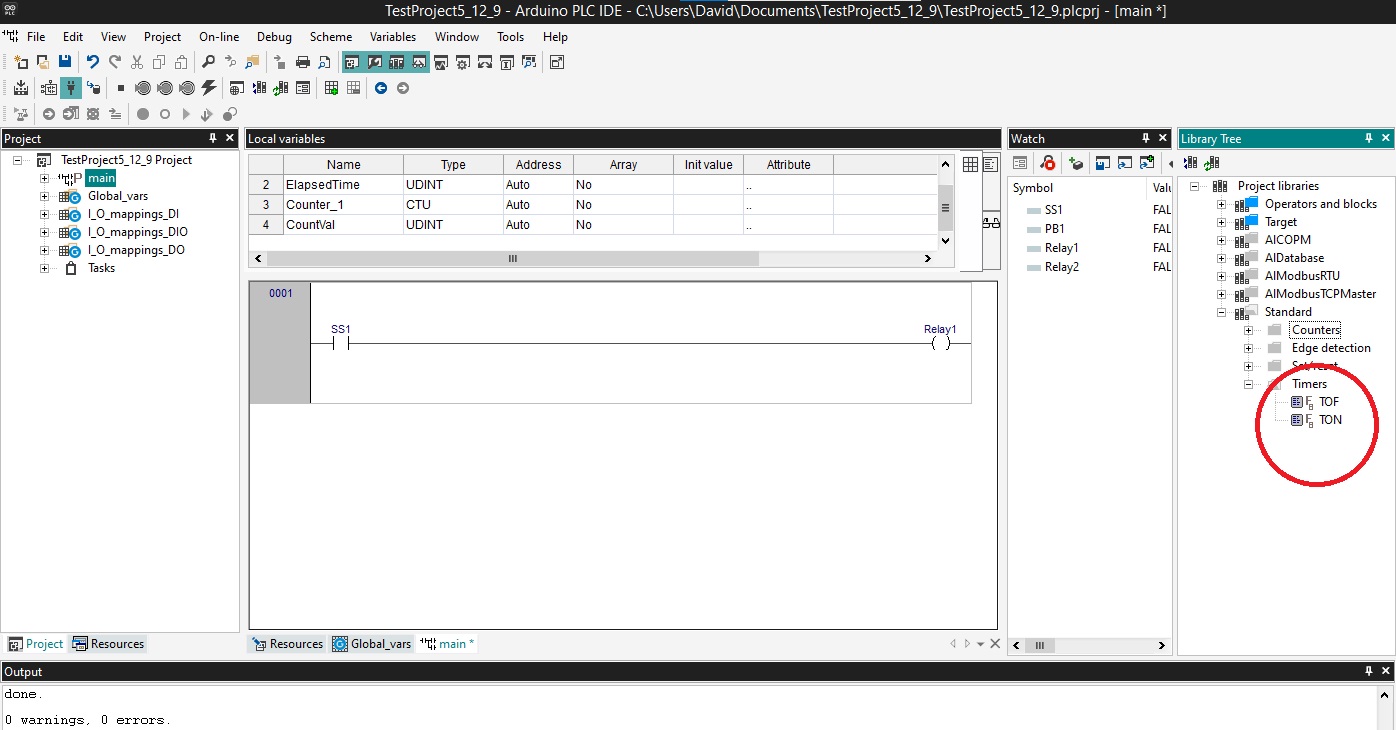1396x730 pixels.
Task: Switch to the Global_vars editor tab
Action: coord(372,644)
